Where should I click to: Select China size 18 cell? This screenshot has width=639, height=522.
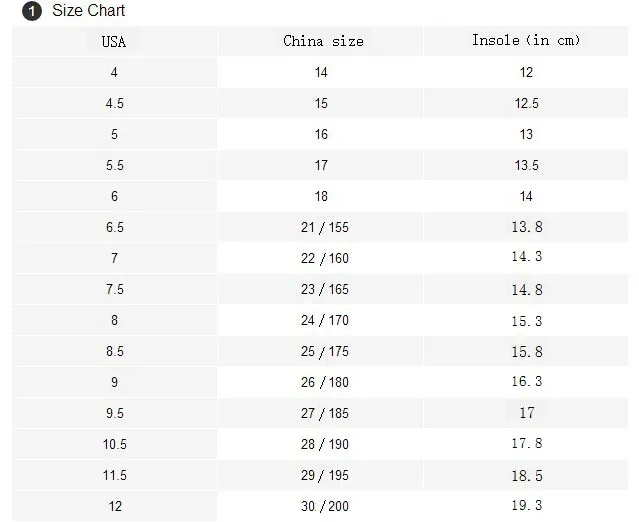click(x=320, y=196)
